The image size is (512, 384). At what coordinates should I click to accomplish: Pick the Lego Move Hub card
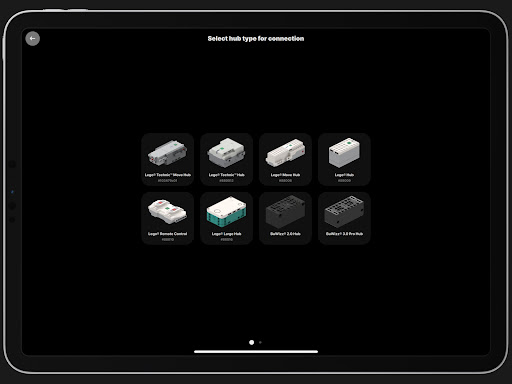pos(285,159)
